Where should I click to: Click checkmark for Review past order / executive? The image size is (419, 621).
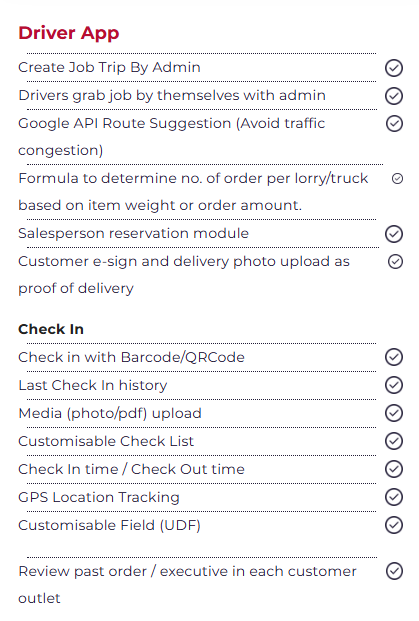[394, 571]
